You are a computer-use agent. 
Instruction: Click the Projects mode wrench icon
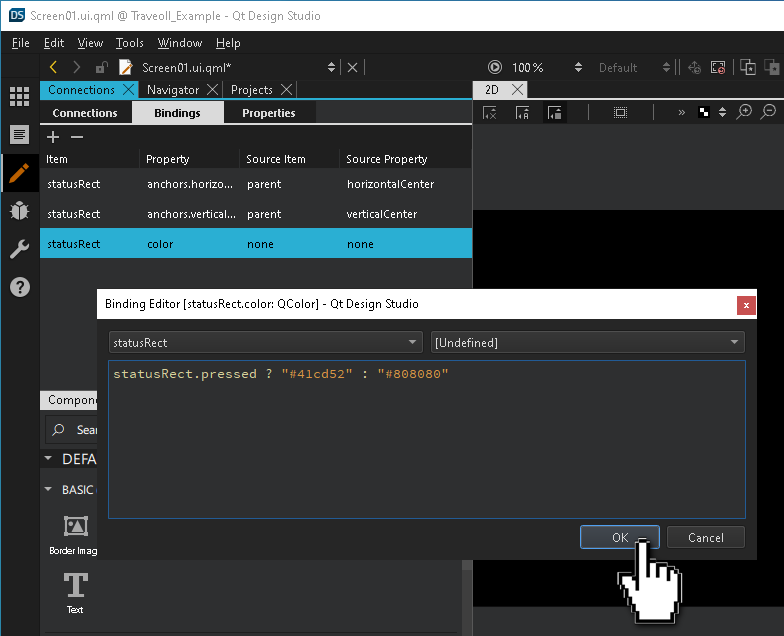click(19, 249)
